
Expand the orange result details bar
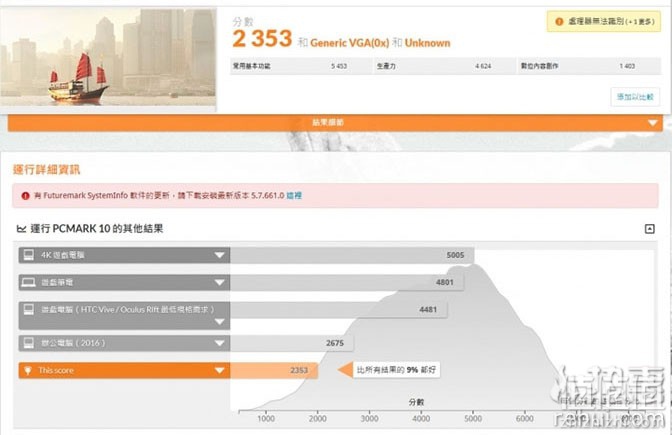pyautogui.click(x=335, y=123)
